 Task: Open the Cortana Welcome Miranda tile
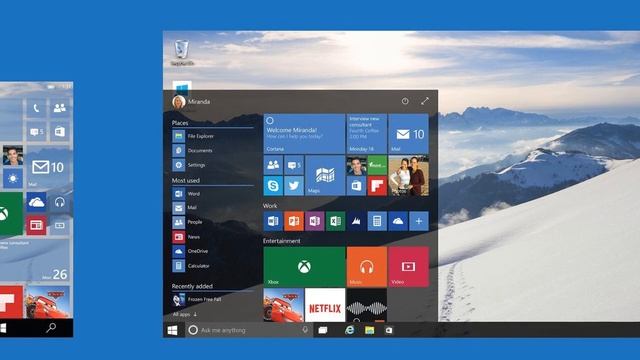pos(304,133)
